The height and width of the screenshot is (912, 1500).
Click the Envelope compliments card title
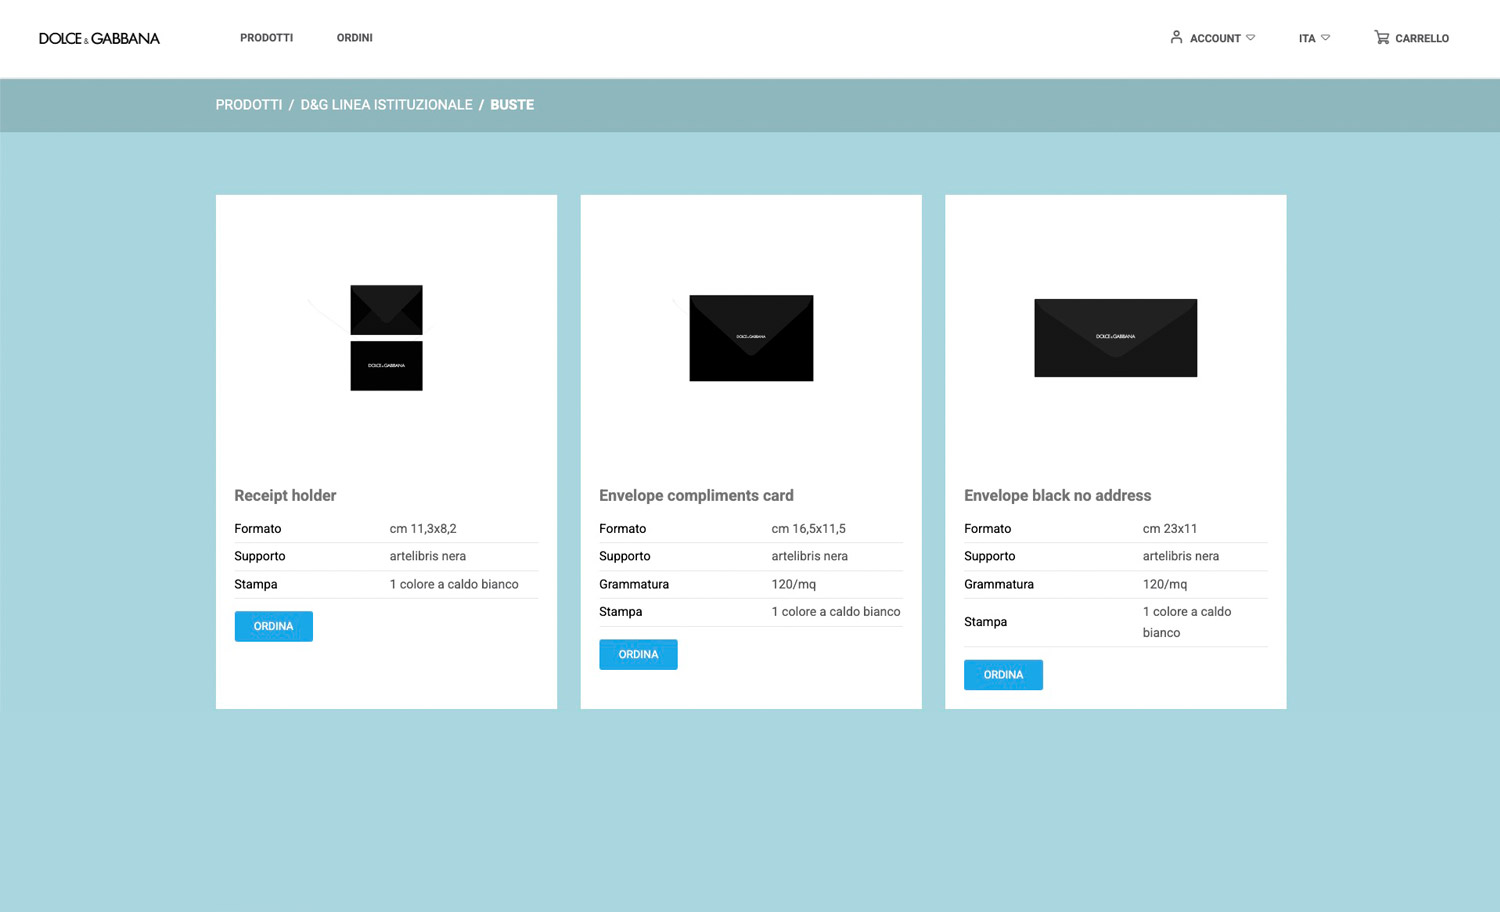696,495
